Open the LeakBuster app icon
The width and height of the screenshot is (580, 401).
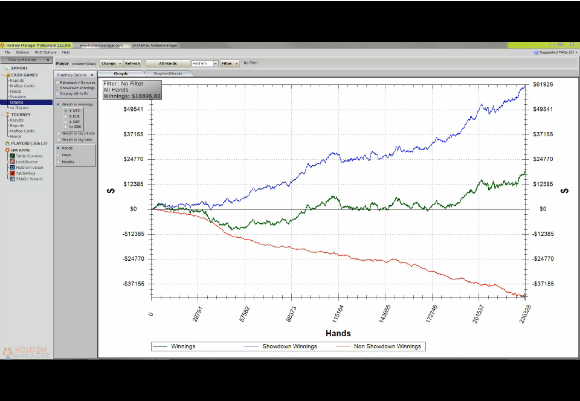pyautogui.click(x=12, y=162)
